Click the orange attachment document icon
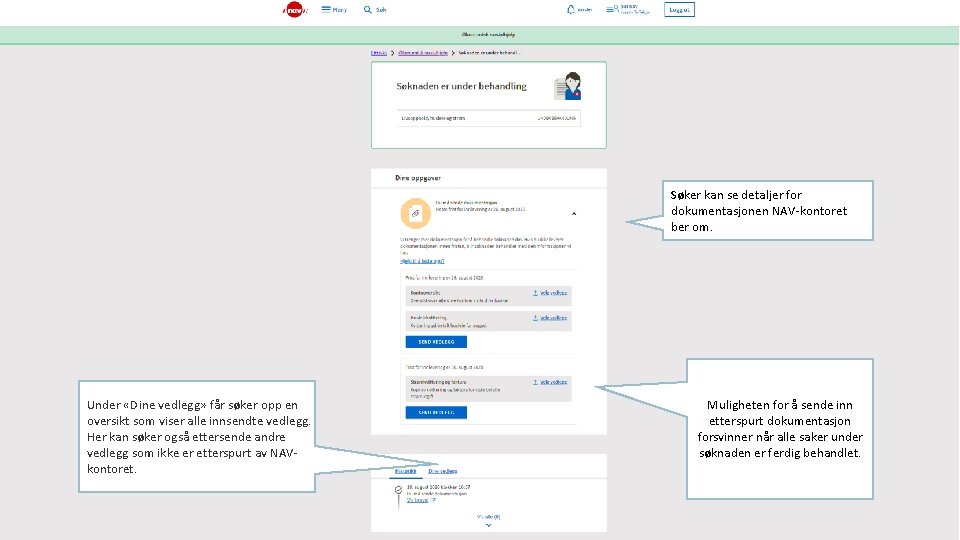 click(416, 213)
